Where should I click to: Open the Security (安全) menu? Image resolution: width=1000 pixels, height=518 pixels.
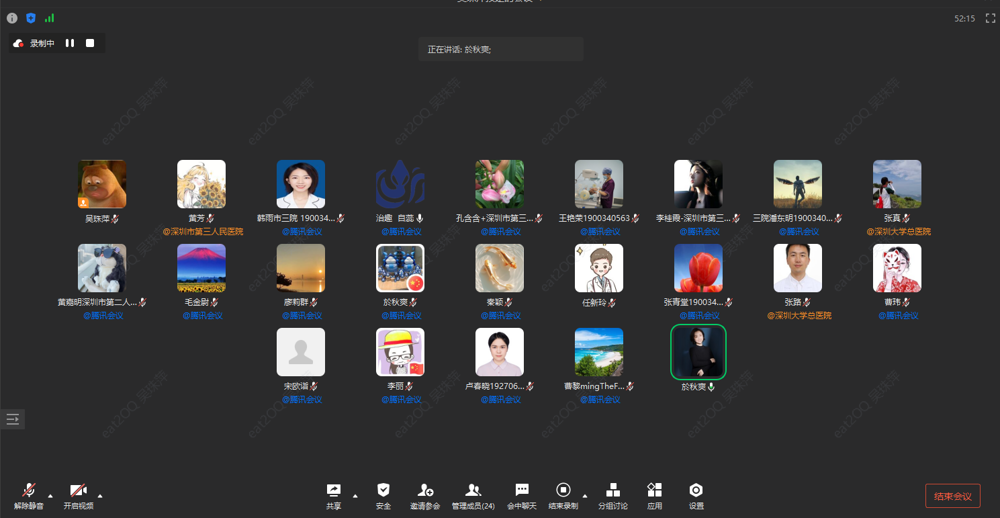click(x=383, y=495)
